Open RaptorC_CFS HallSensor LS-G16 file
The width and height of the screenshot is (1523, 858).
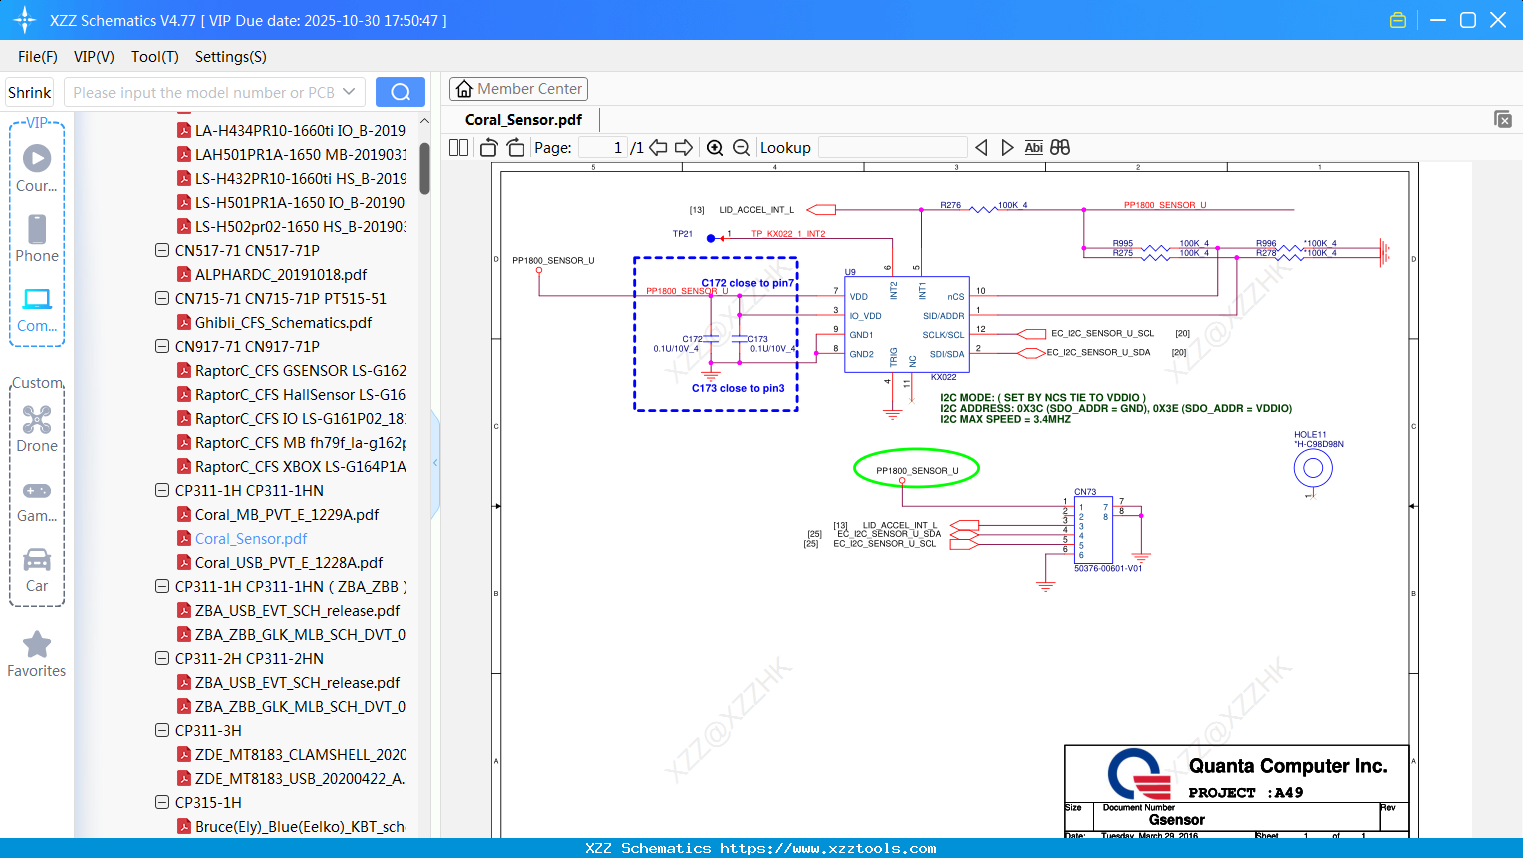[x=300, y=394]
